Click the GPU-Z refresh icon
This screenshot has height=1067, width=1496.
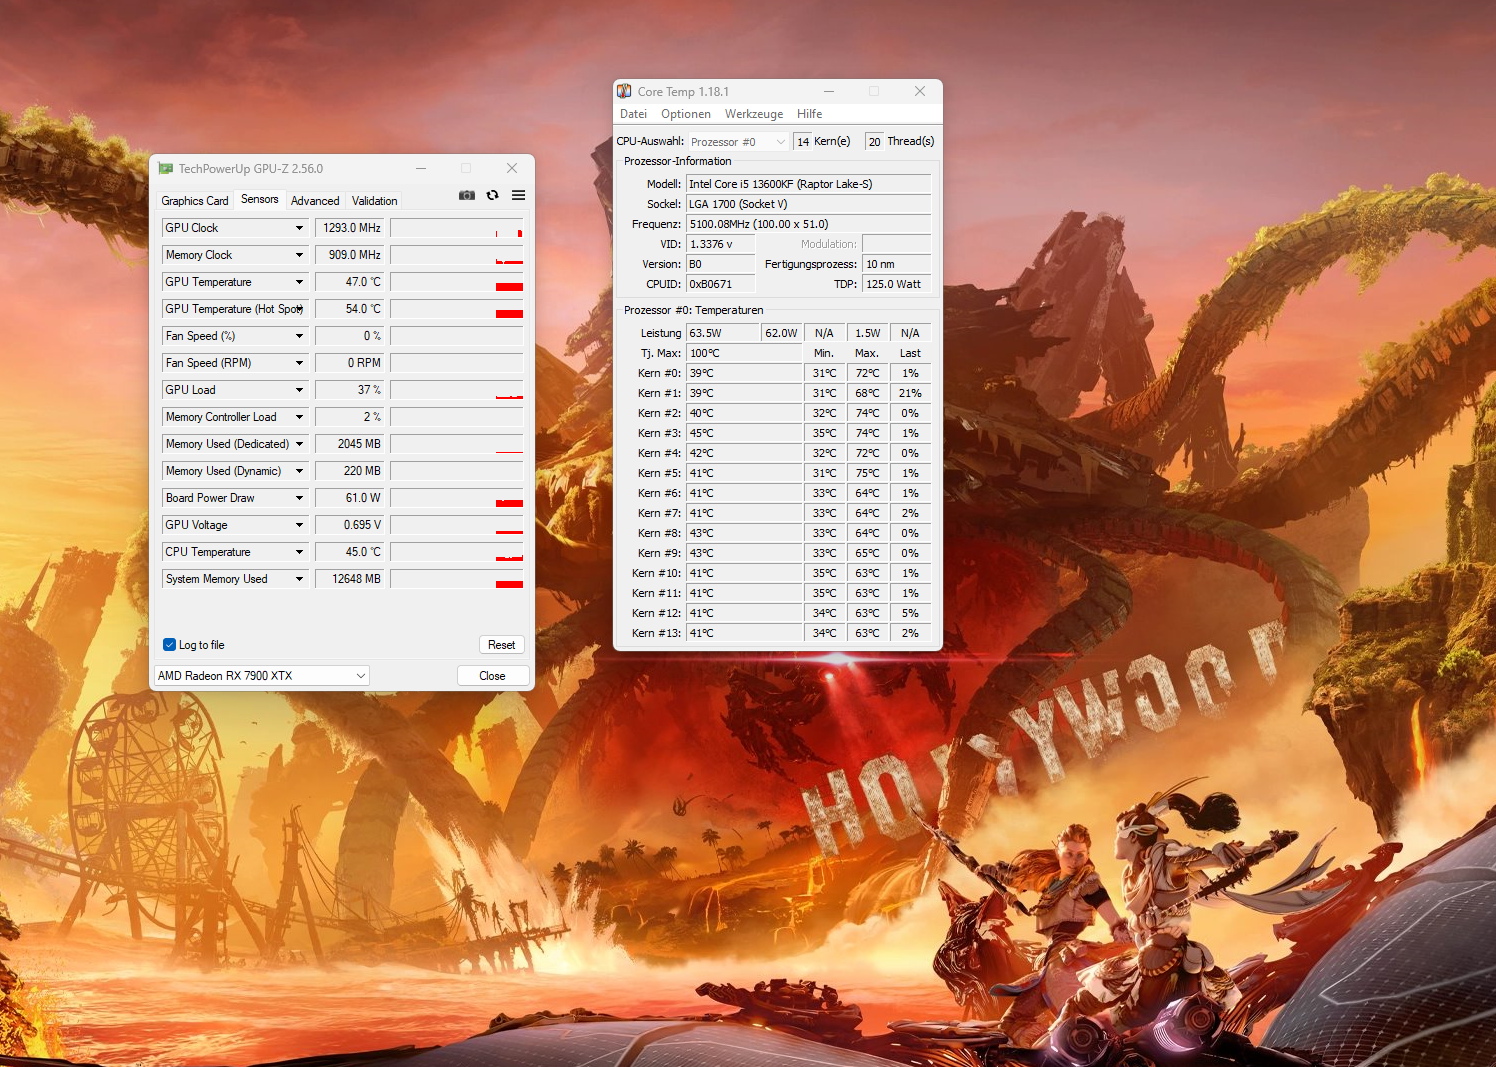pos(493,195)
